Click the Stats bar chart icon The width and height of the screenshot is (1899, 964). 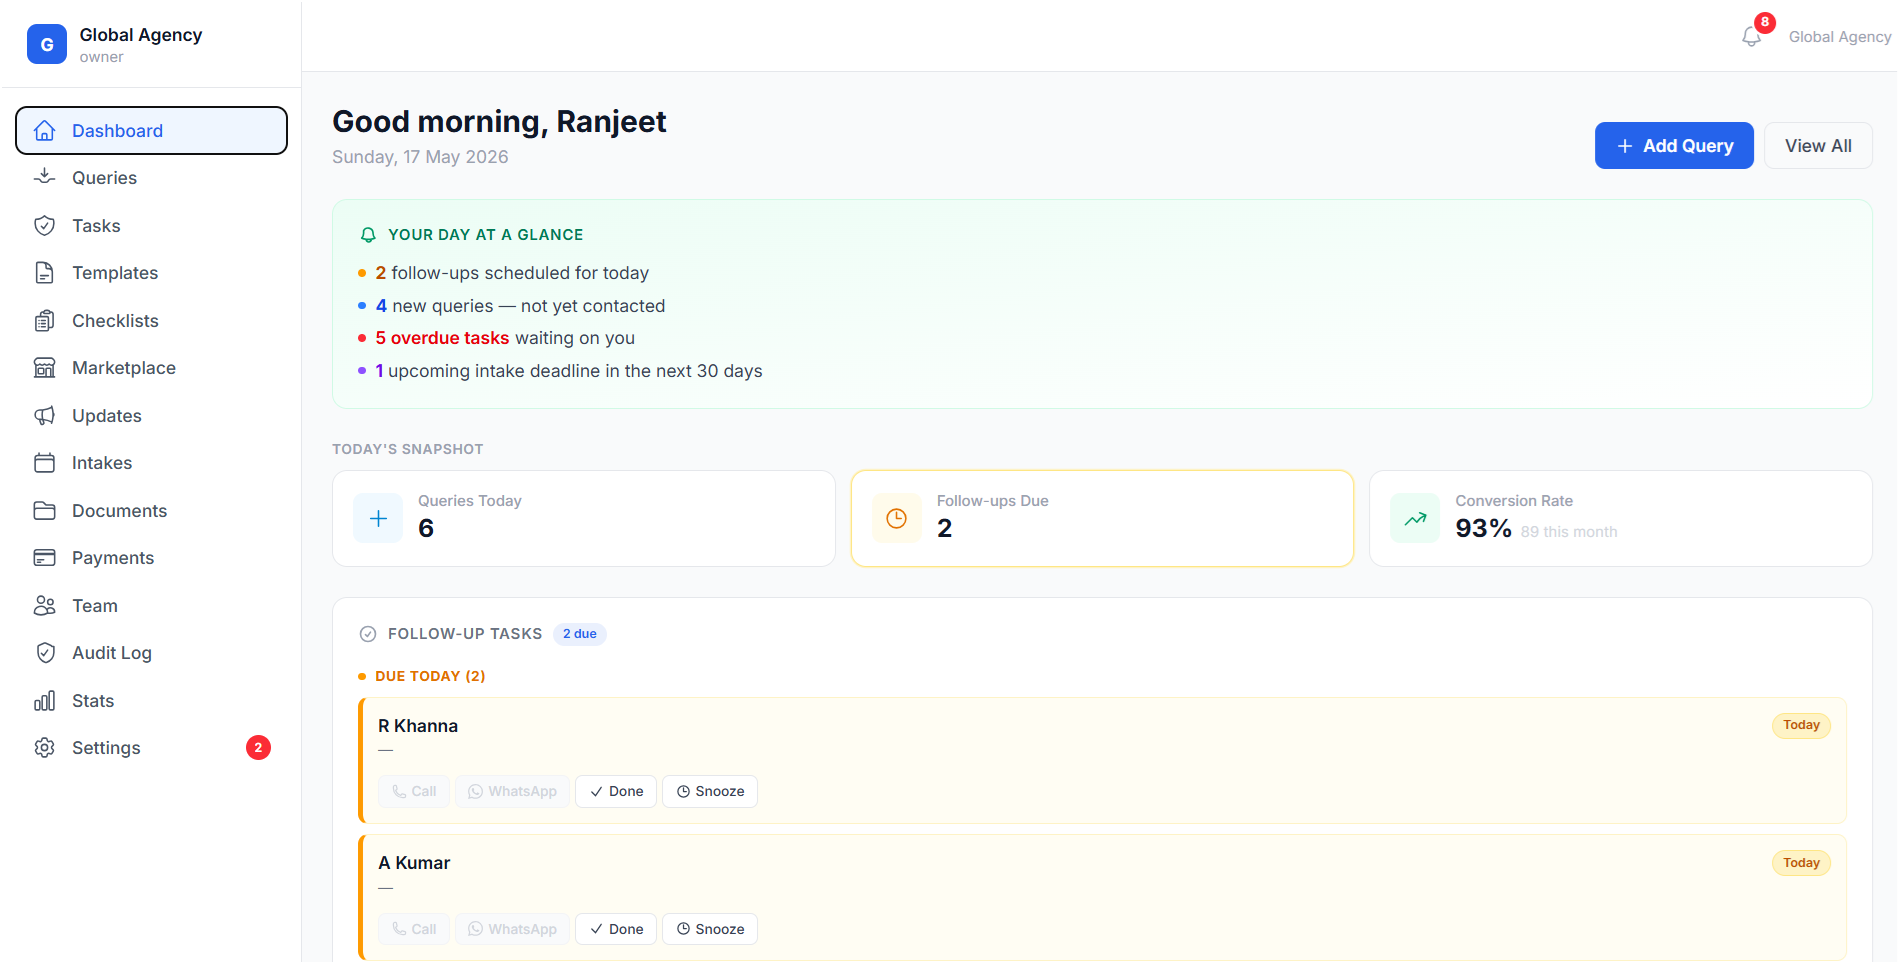tap(45, 701)
